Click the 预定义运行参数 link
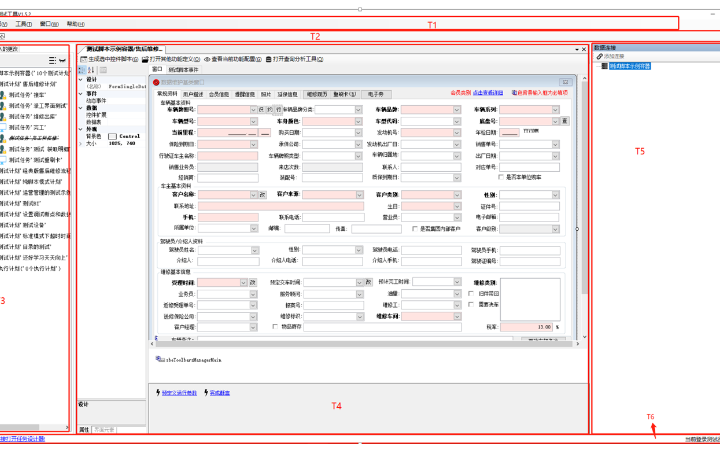Image resolution: width=720 pixels, height=450 pixels. coord(180,393)
